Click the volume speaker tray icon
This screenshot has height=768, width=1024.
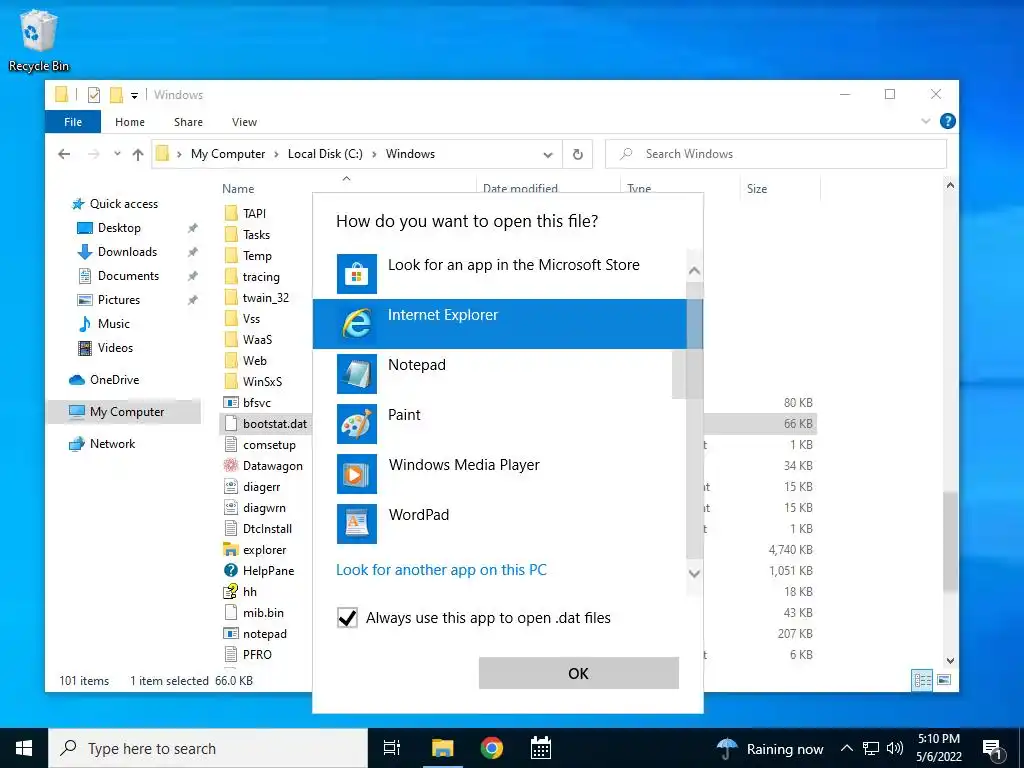(895, 748)
